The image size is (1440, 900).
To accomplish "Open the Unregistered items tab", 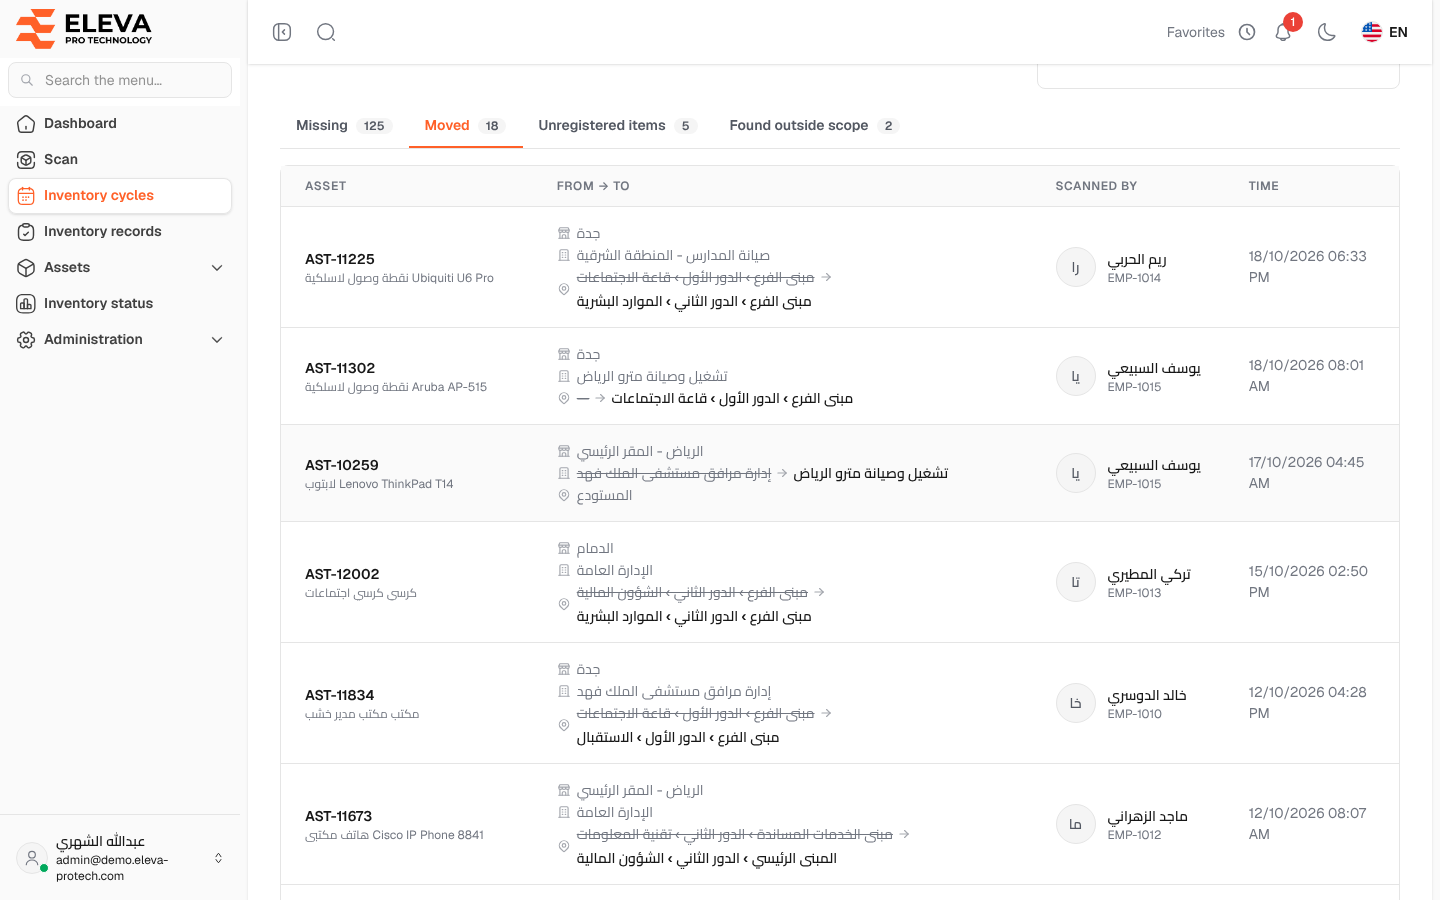I will click(x=617, y=125).
